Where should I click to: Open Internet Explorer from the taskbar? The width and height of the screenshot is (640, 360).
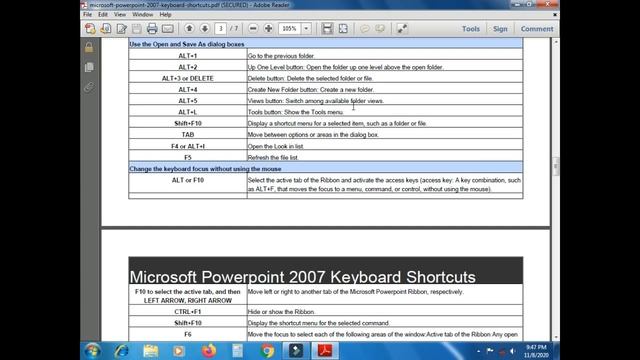click(122, 351)
